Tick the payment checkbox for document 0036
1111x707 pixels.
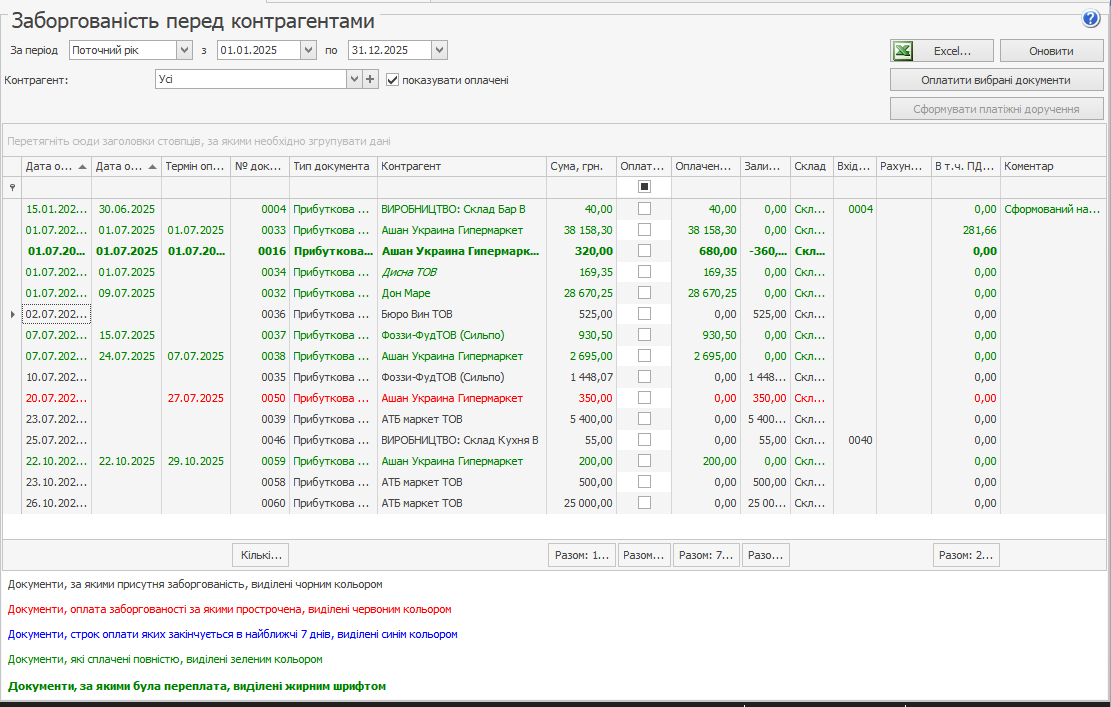644,314
